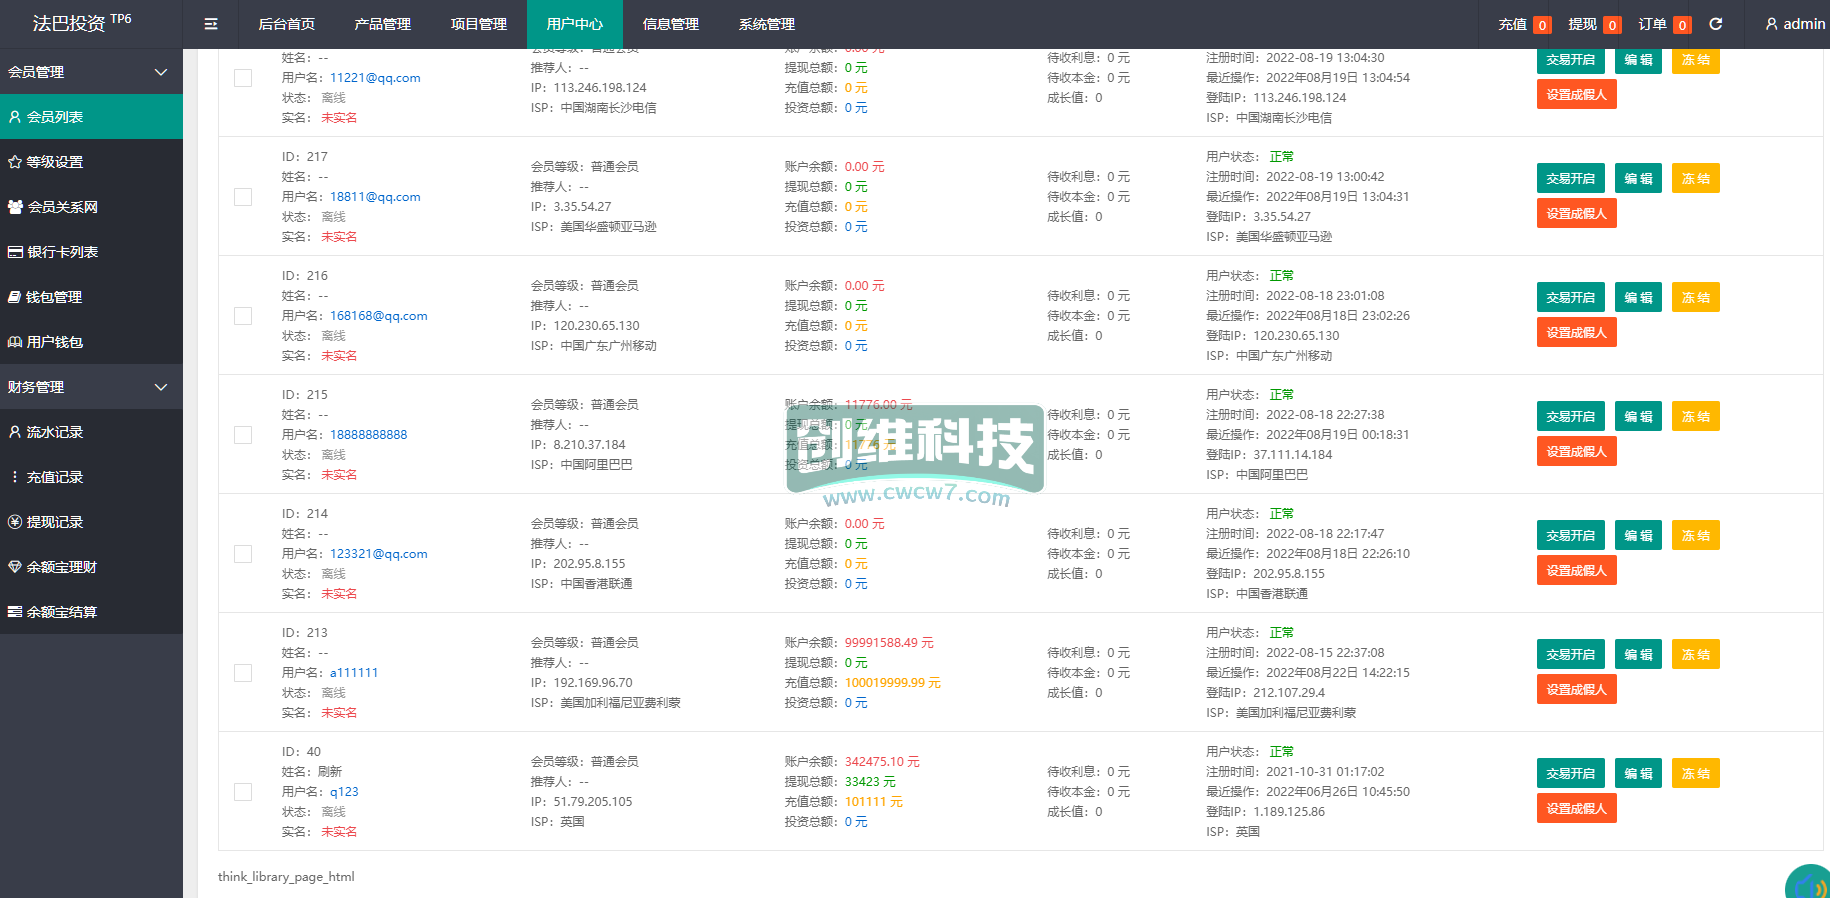Viewport: 1830px width, 898px height.
Task: Select 钱包管理 in the sidebar
Action: click(91, 297)
